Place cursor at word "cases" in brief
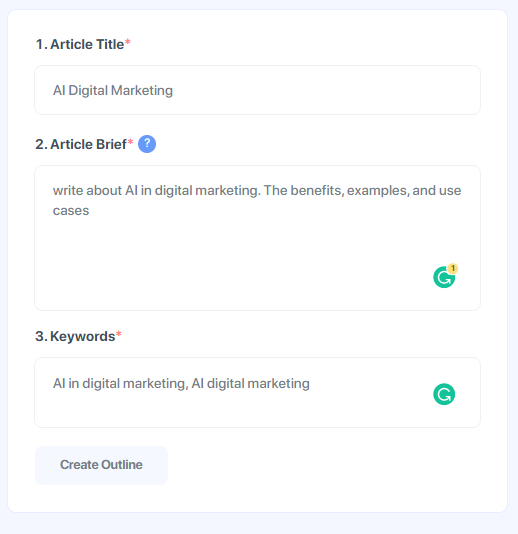 click(71, 211)
